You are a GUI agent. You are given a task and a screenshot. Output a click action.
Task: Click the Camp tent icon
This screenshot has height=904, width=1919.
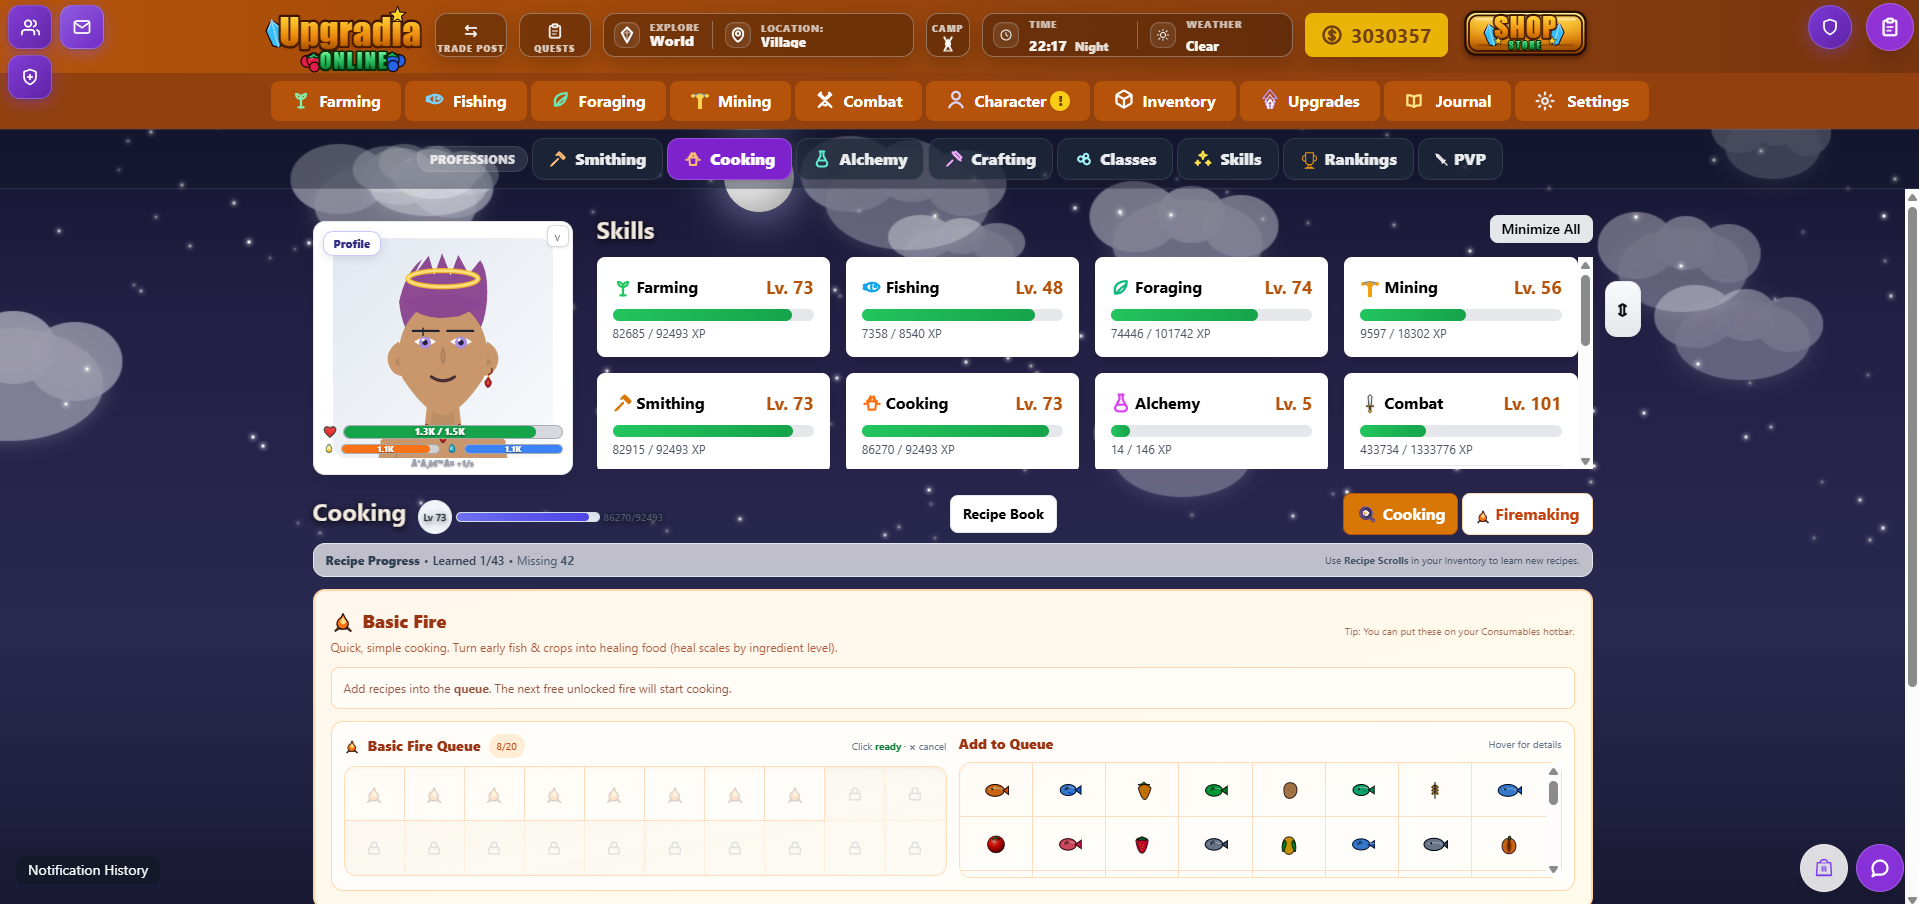[x=947, y=36]
